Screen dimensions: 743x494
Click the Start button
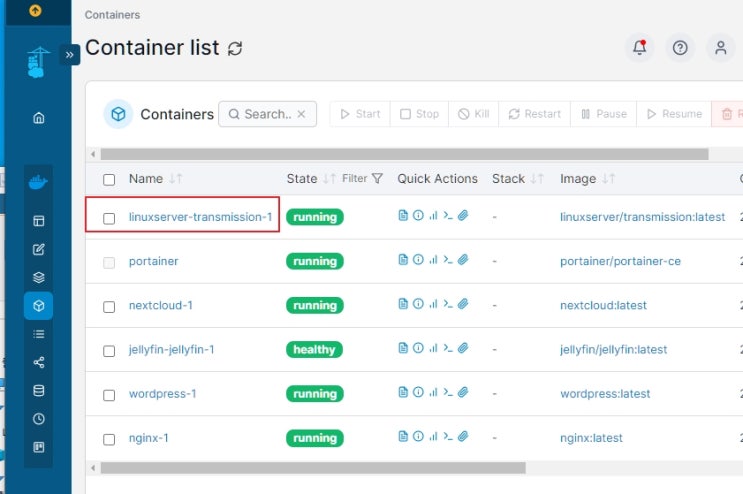point(360,114)
